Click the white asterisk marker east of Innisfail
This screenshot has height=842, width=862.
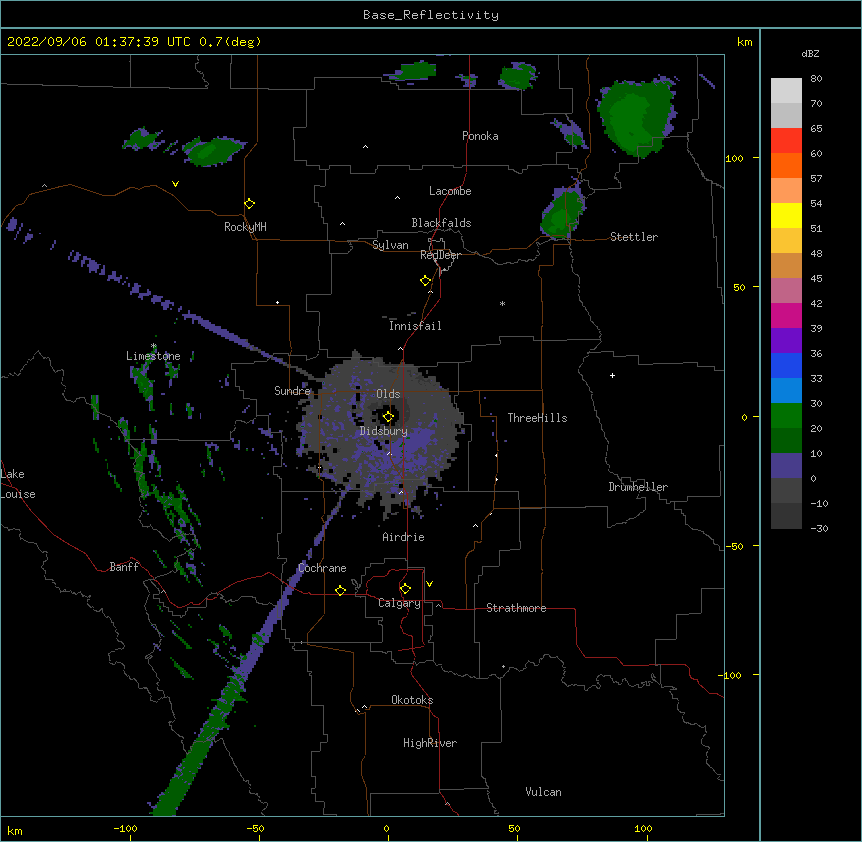(x=502, y=303)
